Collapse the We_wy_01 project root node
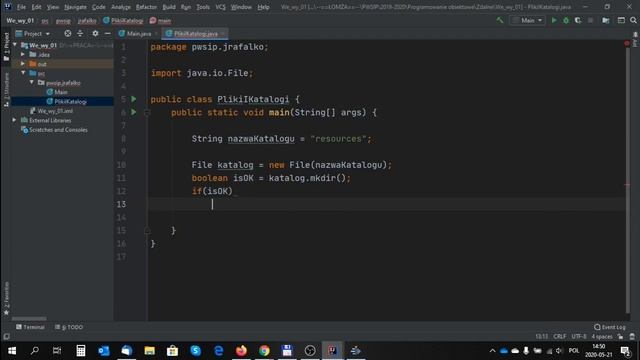Viewport: 640px width, 360px height. click(x=15, y=45)
